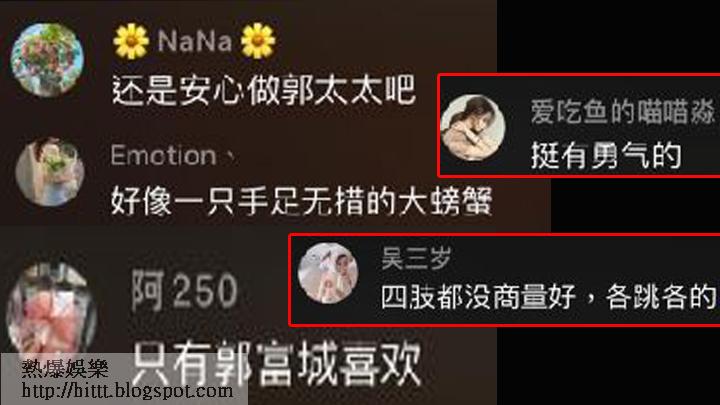Image resolution: width=720 pixels, height=405 pixels.
Task: Click the right sunflower emoji beside NaNa
Action: pyautogui.click(x=258, y=41)
